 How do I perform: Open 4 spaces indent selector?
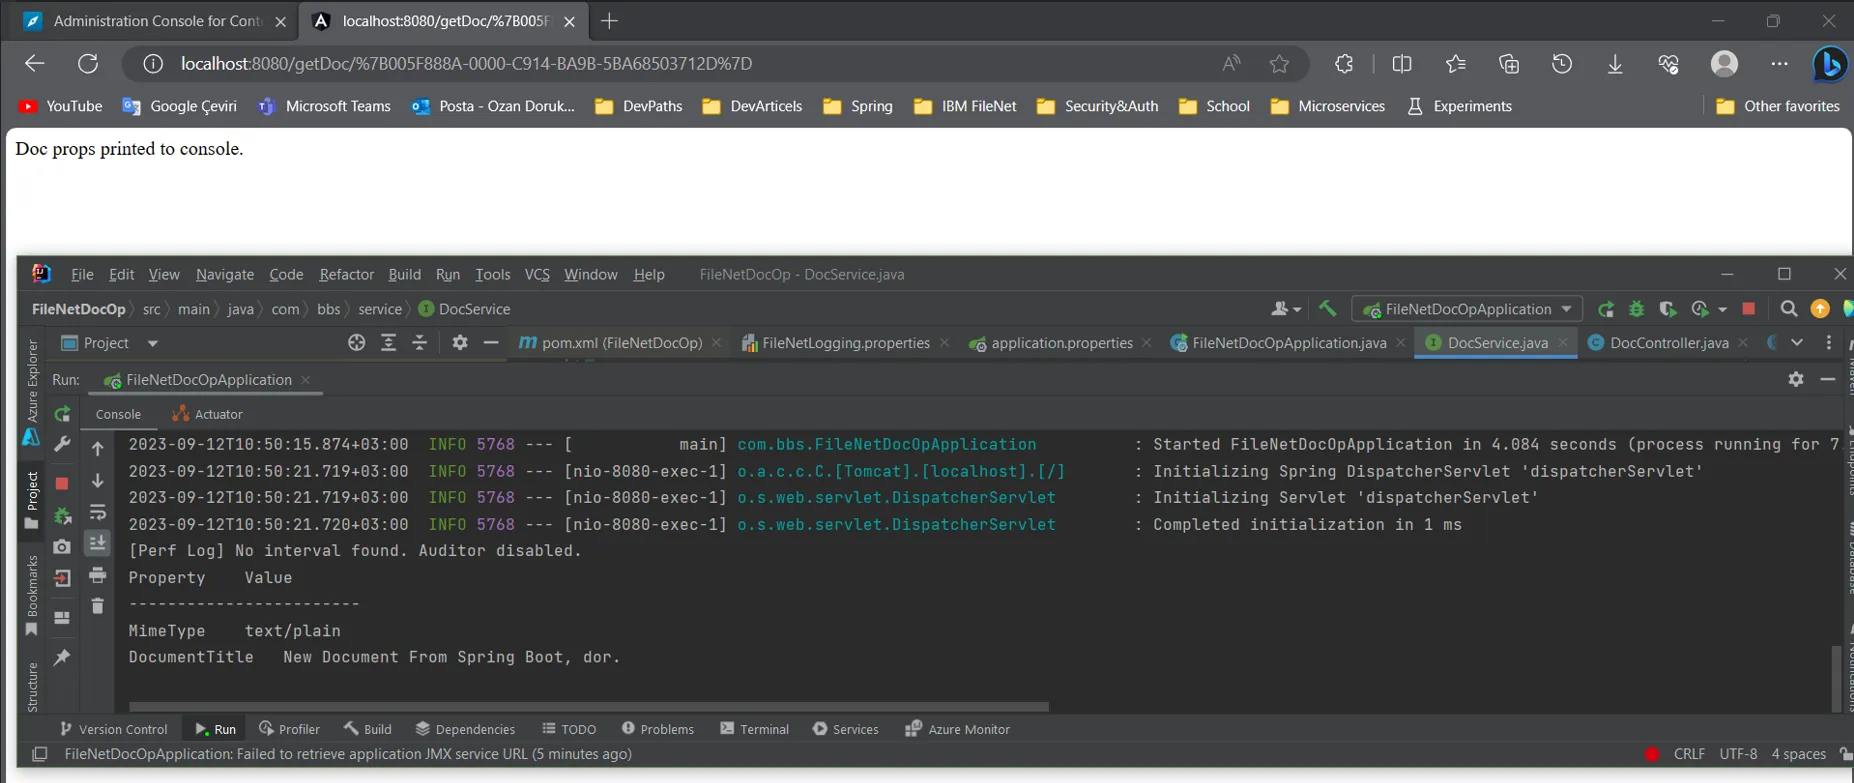pyautogui.click(x=1798, y=754)
